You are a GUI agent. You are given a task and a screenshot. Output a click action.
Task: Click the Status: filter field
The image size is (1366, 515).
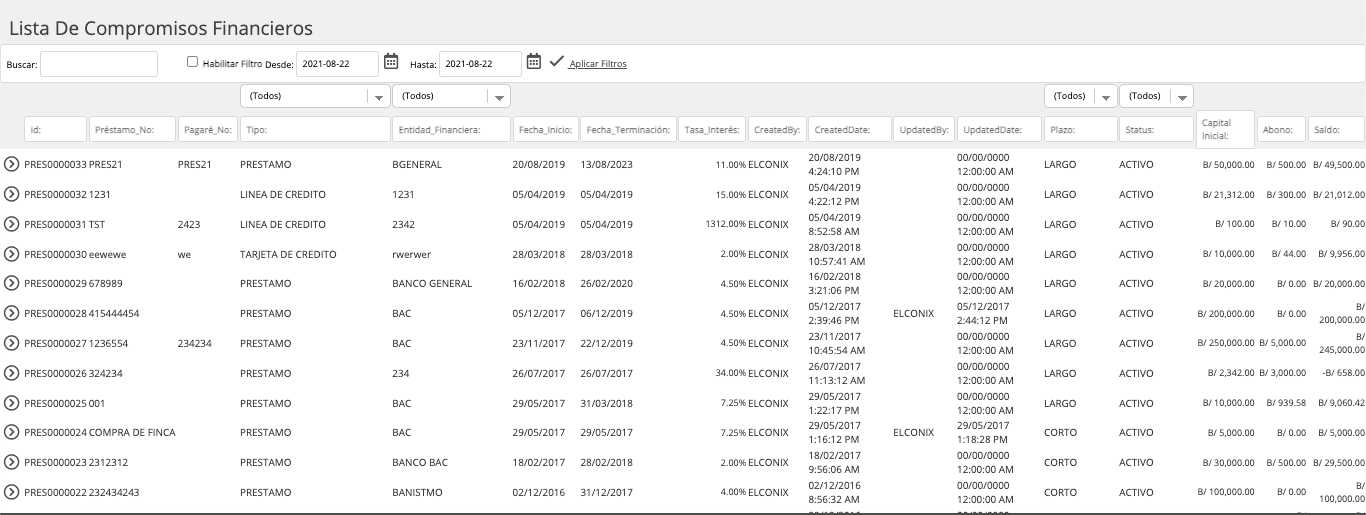[x=1157, y=129]
